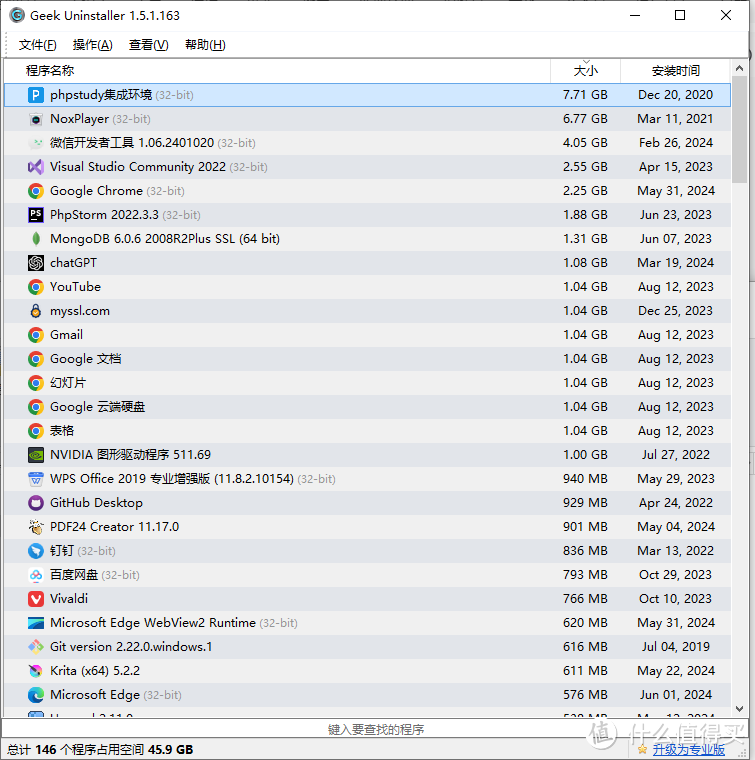This screenshot has height=760, width=755.
Task: Select the Visual Studio Community 2022 name
Action: 138,167
